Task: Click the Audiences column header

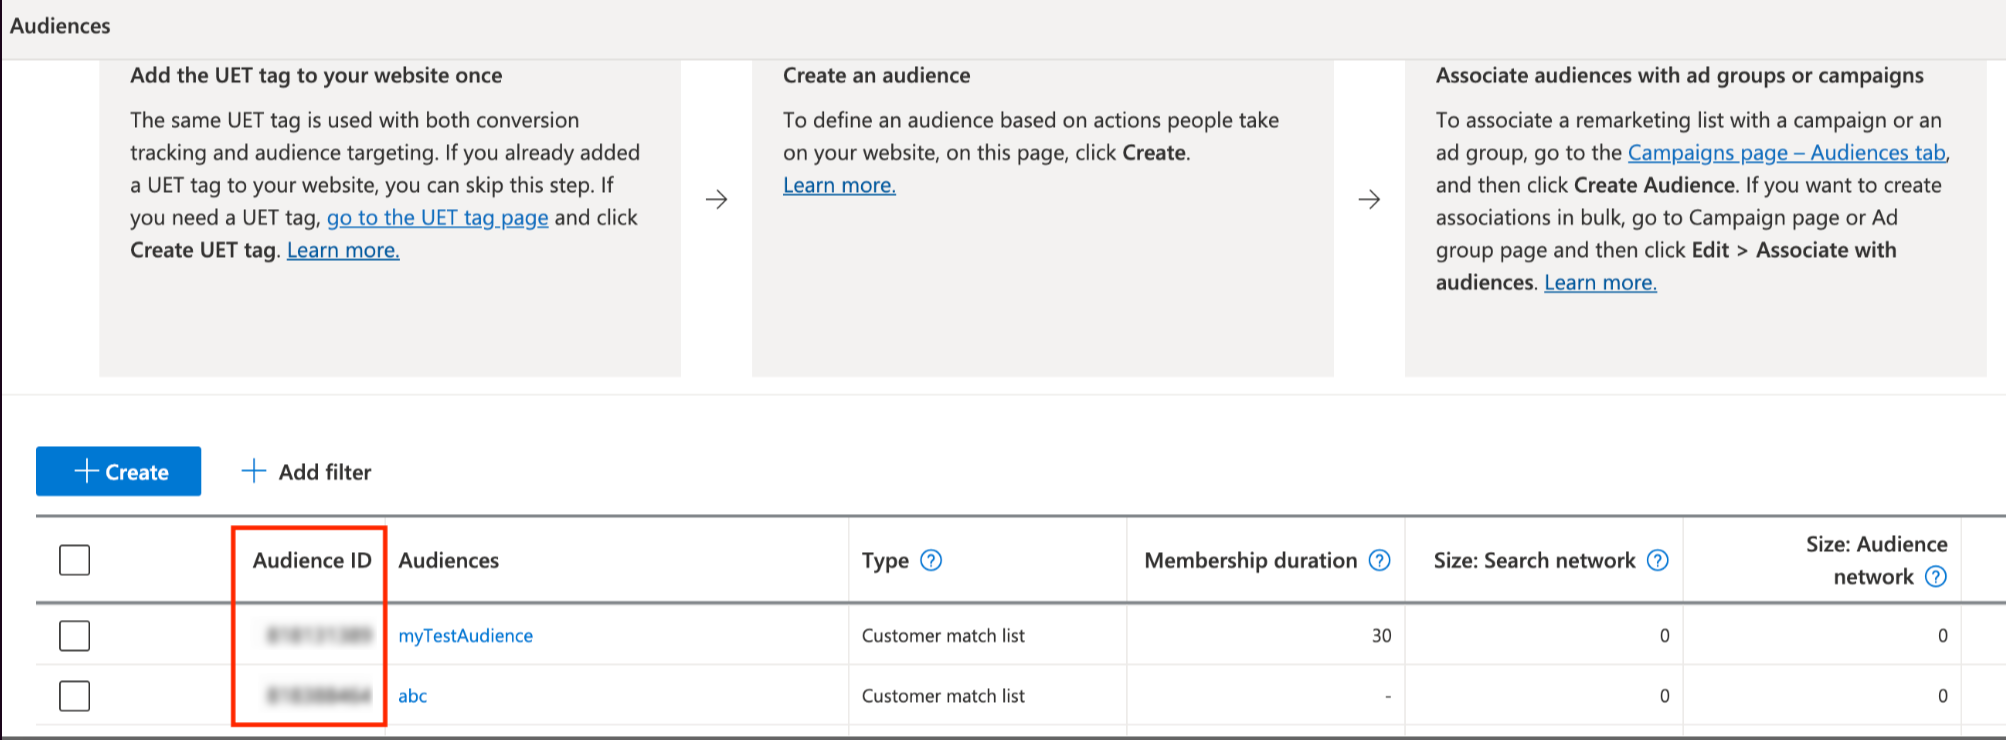Action: click(x=449, y=560)
